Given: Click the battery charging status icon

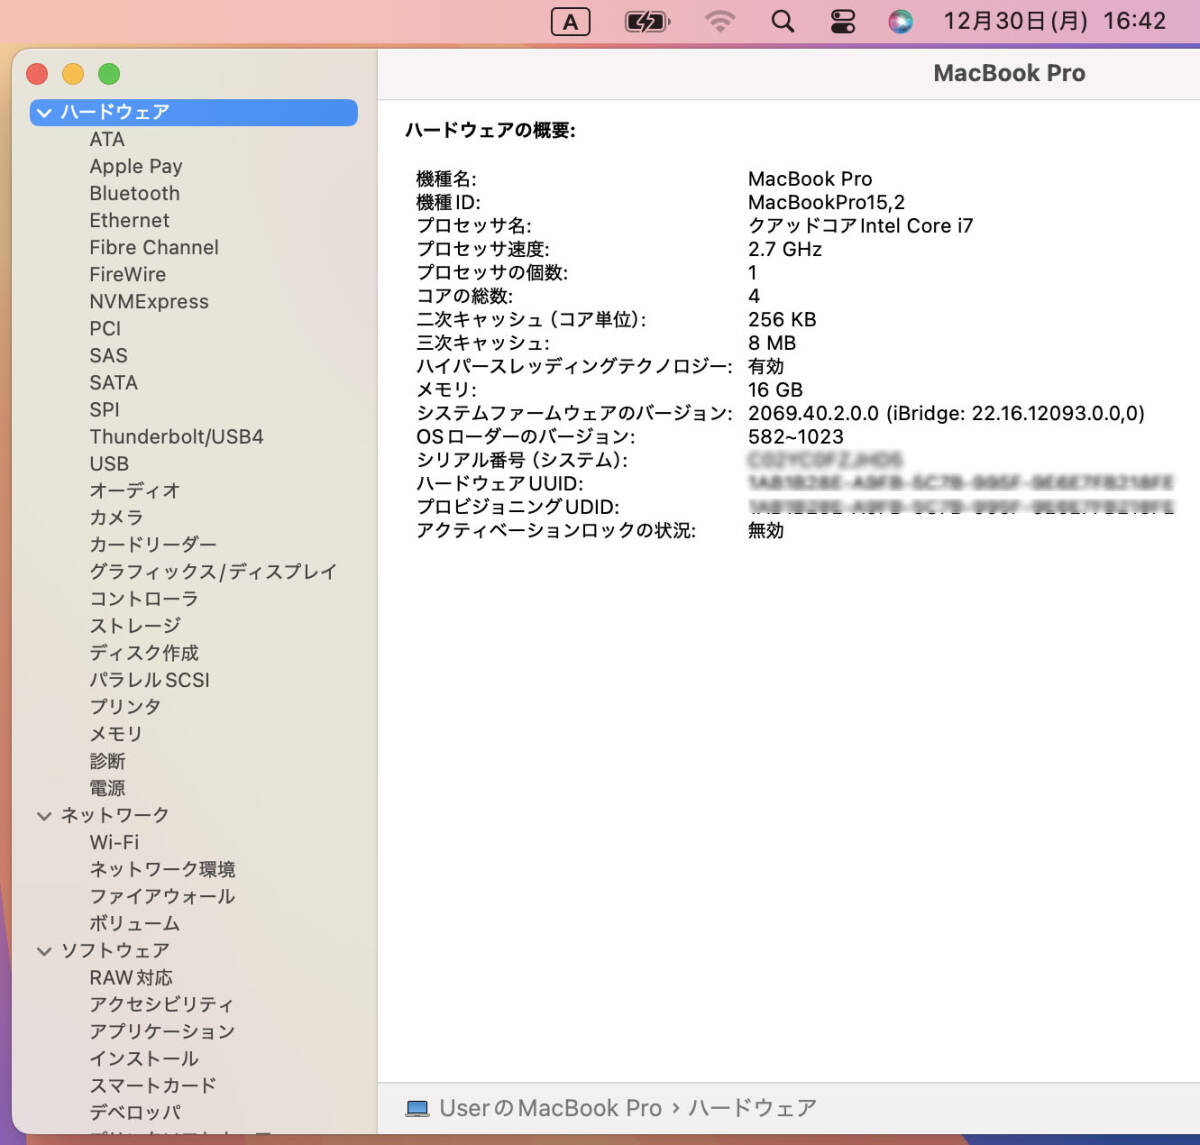Looking at the screenshot, I should [x=647, y=22].
